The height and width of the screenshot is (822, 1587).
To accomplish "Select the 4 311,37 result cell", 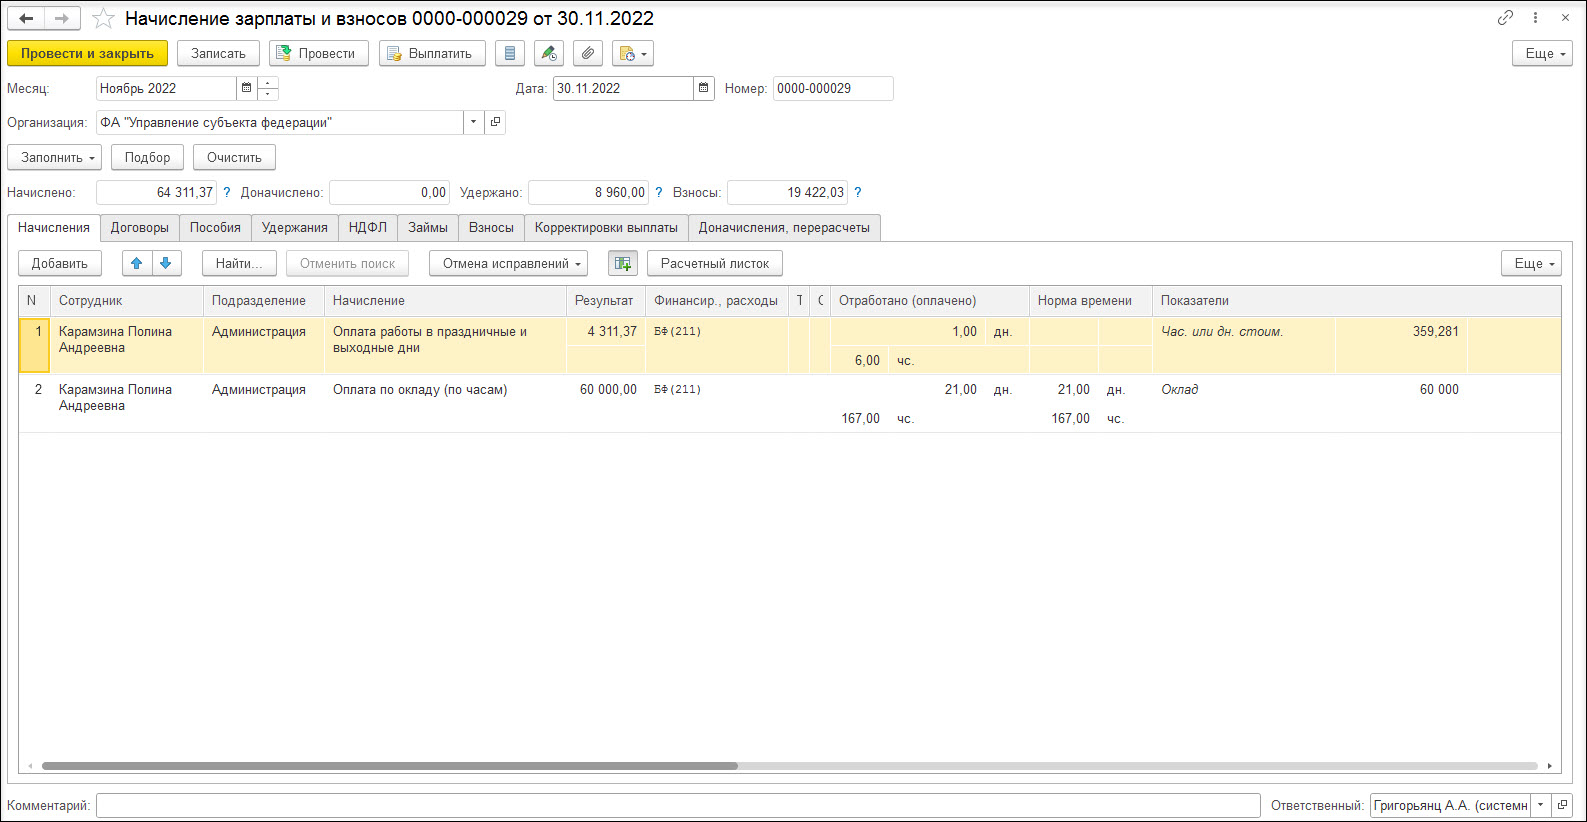I will (606, 331).
